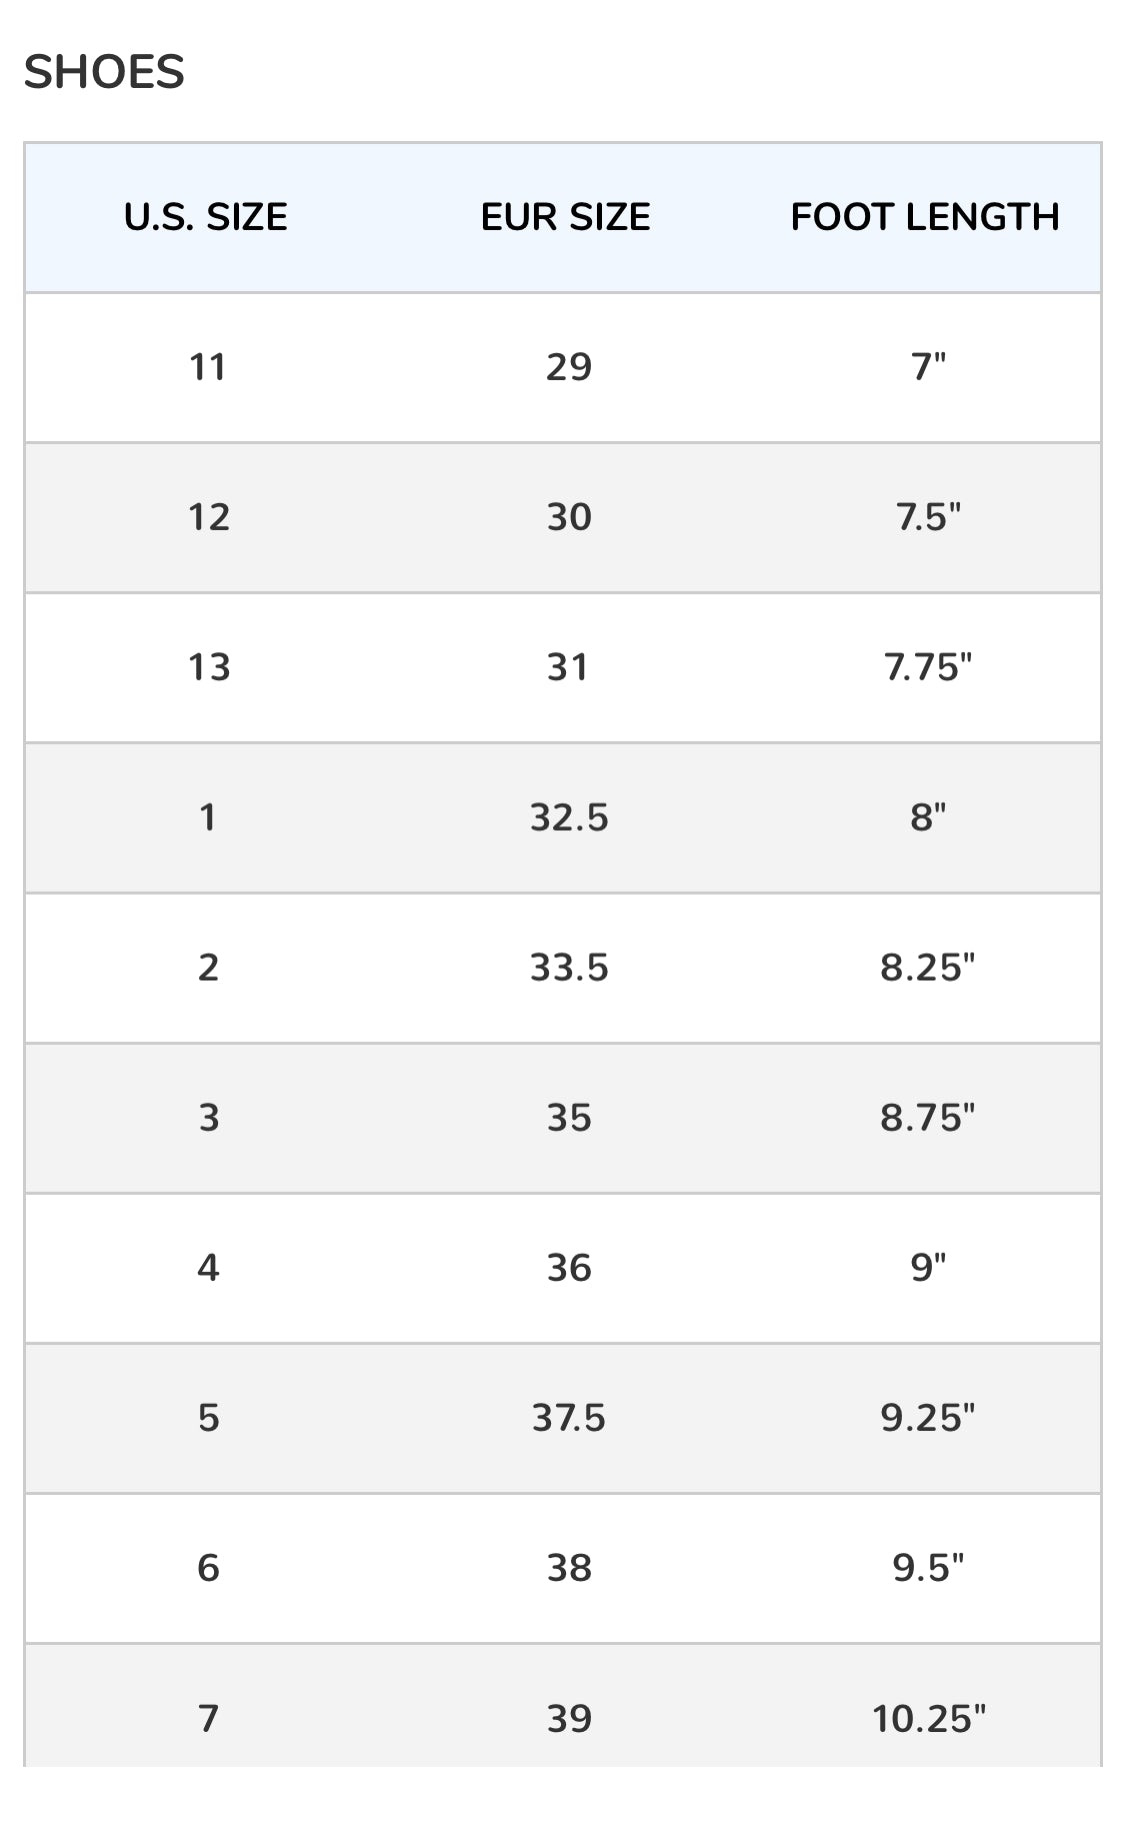Click EUR size 37.5 cell

[x=566, y=1417]
